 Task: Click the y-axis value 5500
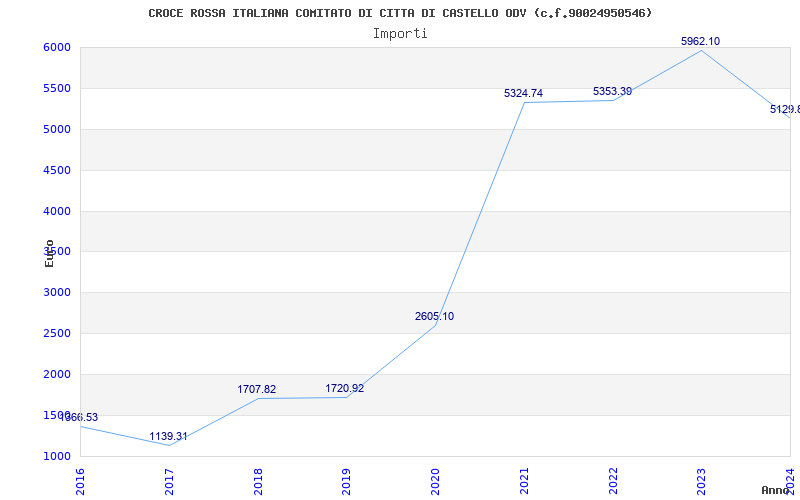point(57,88)
